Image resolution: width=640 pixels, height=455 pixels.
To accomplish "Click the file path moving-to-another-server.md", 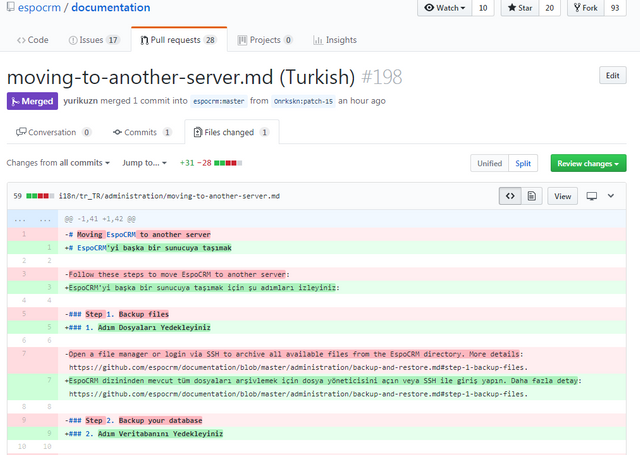I will (x=169, y=196).
